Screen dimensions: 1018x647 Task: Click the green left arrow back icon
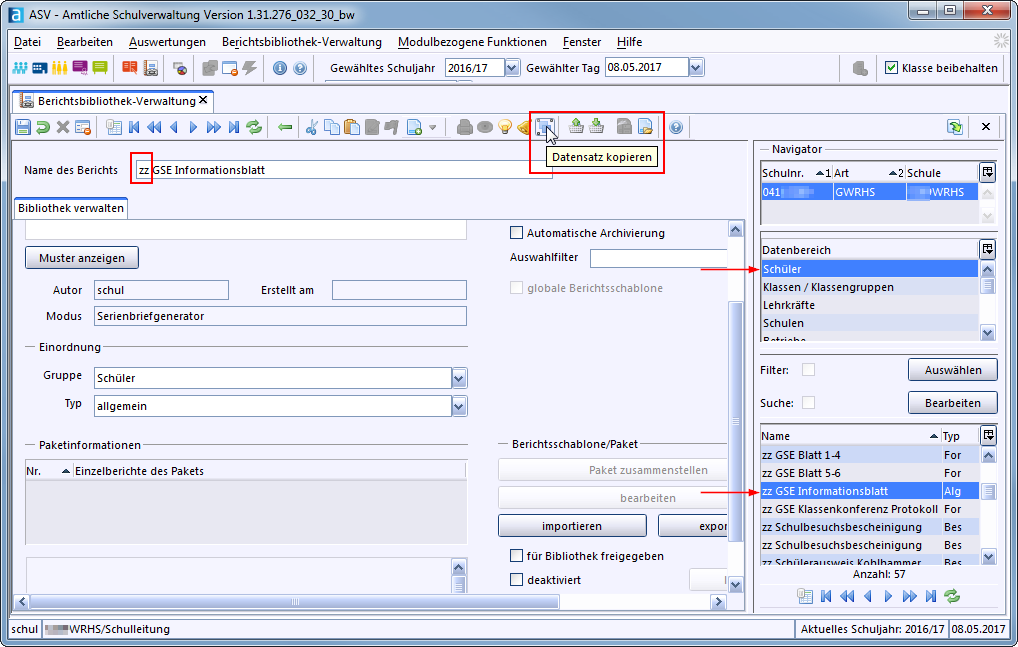click(x=285, y=127)
